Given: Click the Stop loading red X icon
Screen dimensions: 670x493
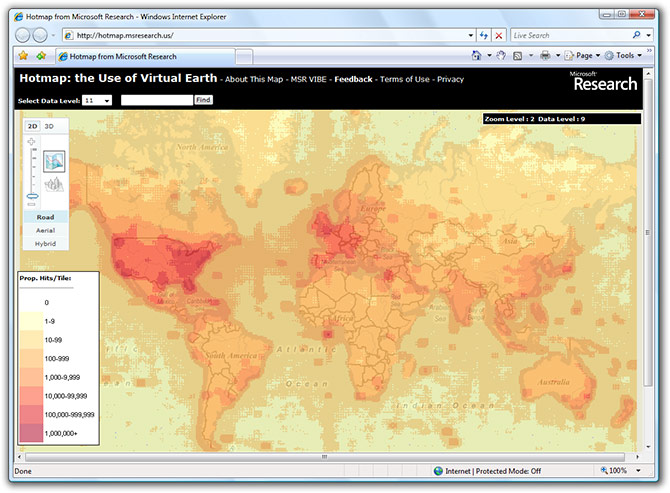Looking at the screenshot, I should [x=499, y=35].
